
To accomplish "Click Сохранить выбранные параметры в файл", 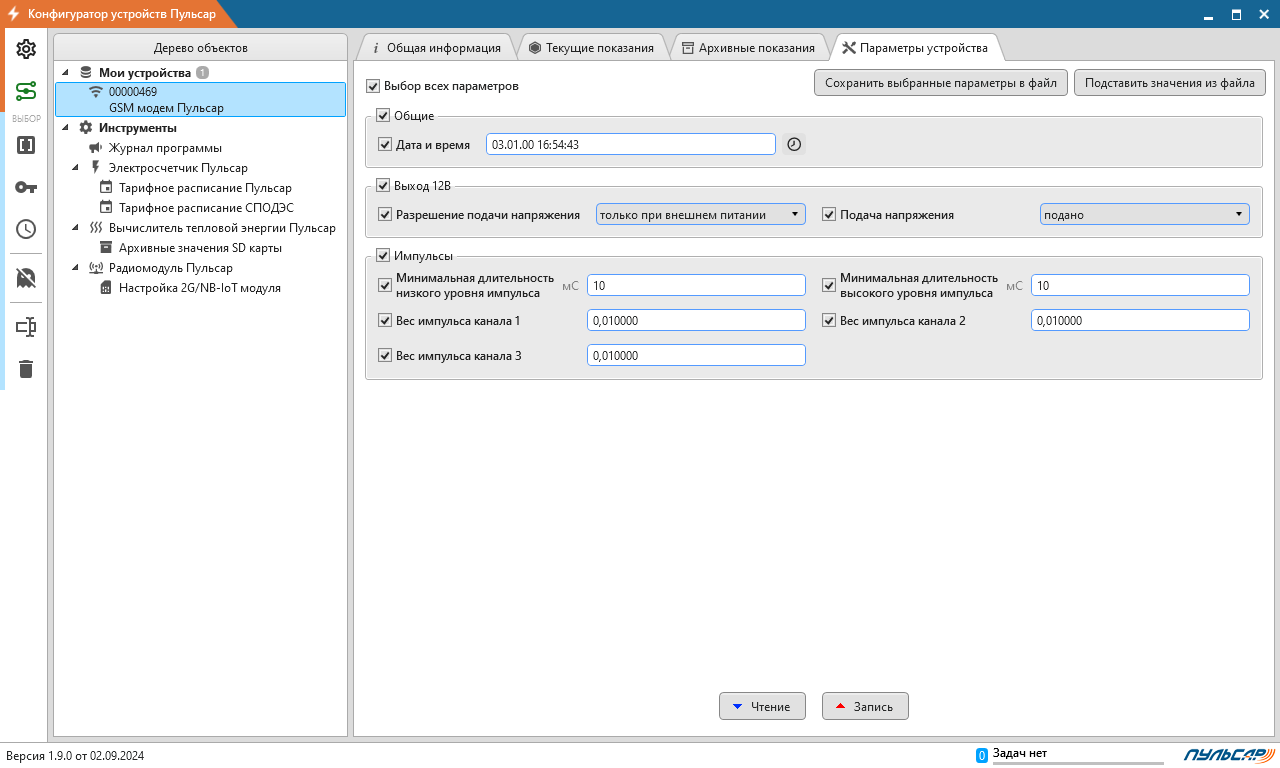I will pyautogui.click(x=941, y=83).
